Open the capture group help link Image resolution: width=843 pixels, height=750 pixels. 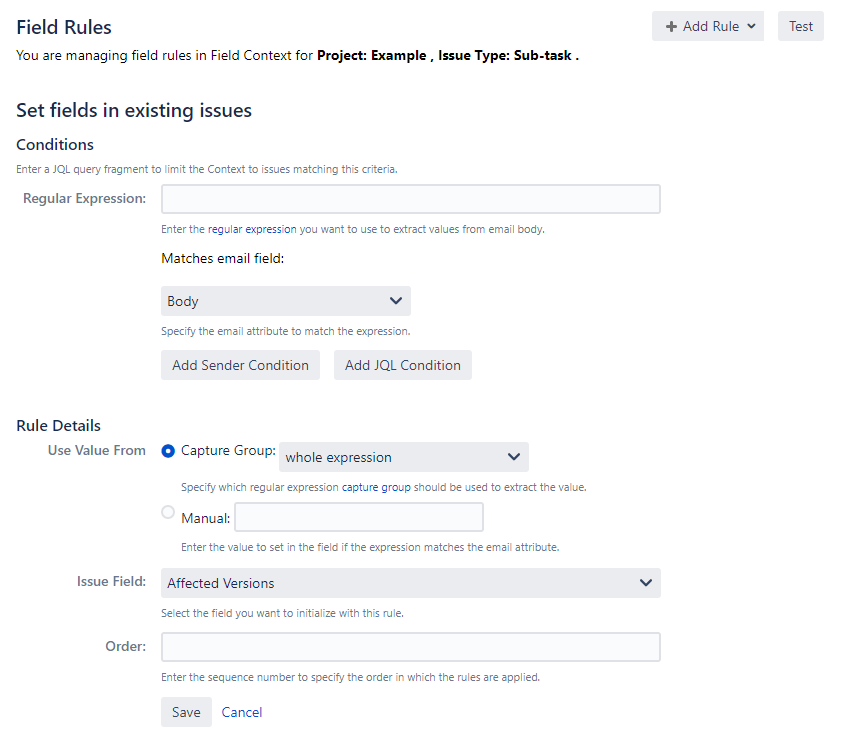(x=376, y=487)
